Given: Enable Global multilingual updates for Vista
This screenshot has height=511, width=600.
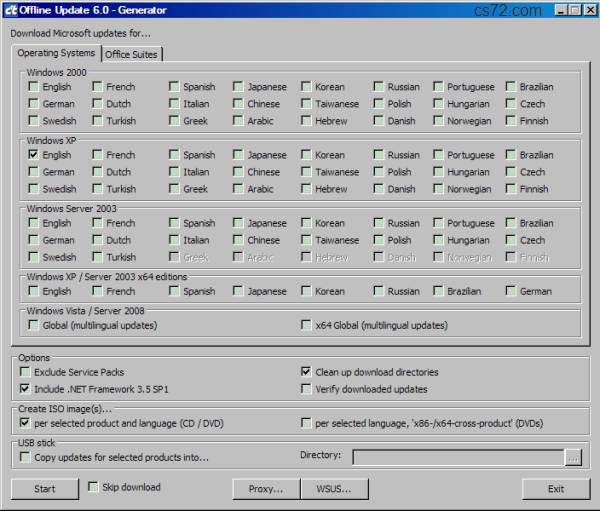Looking at the screenshot, I should (34, 325).
